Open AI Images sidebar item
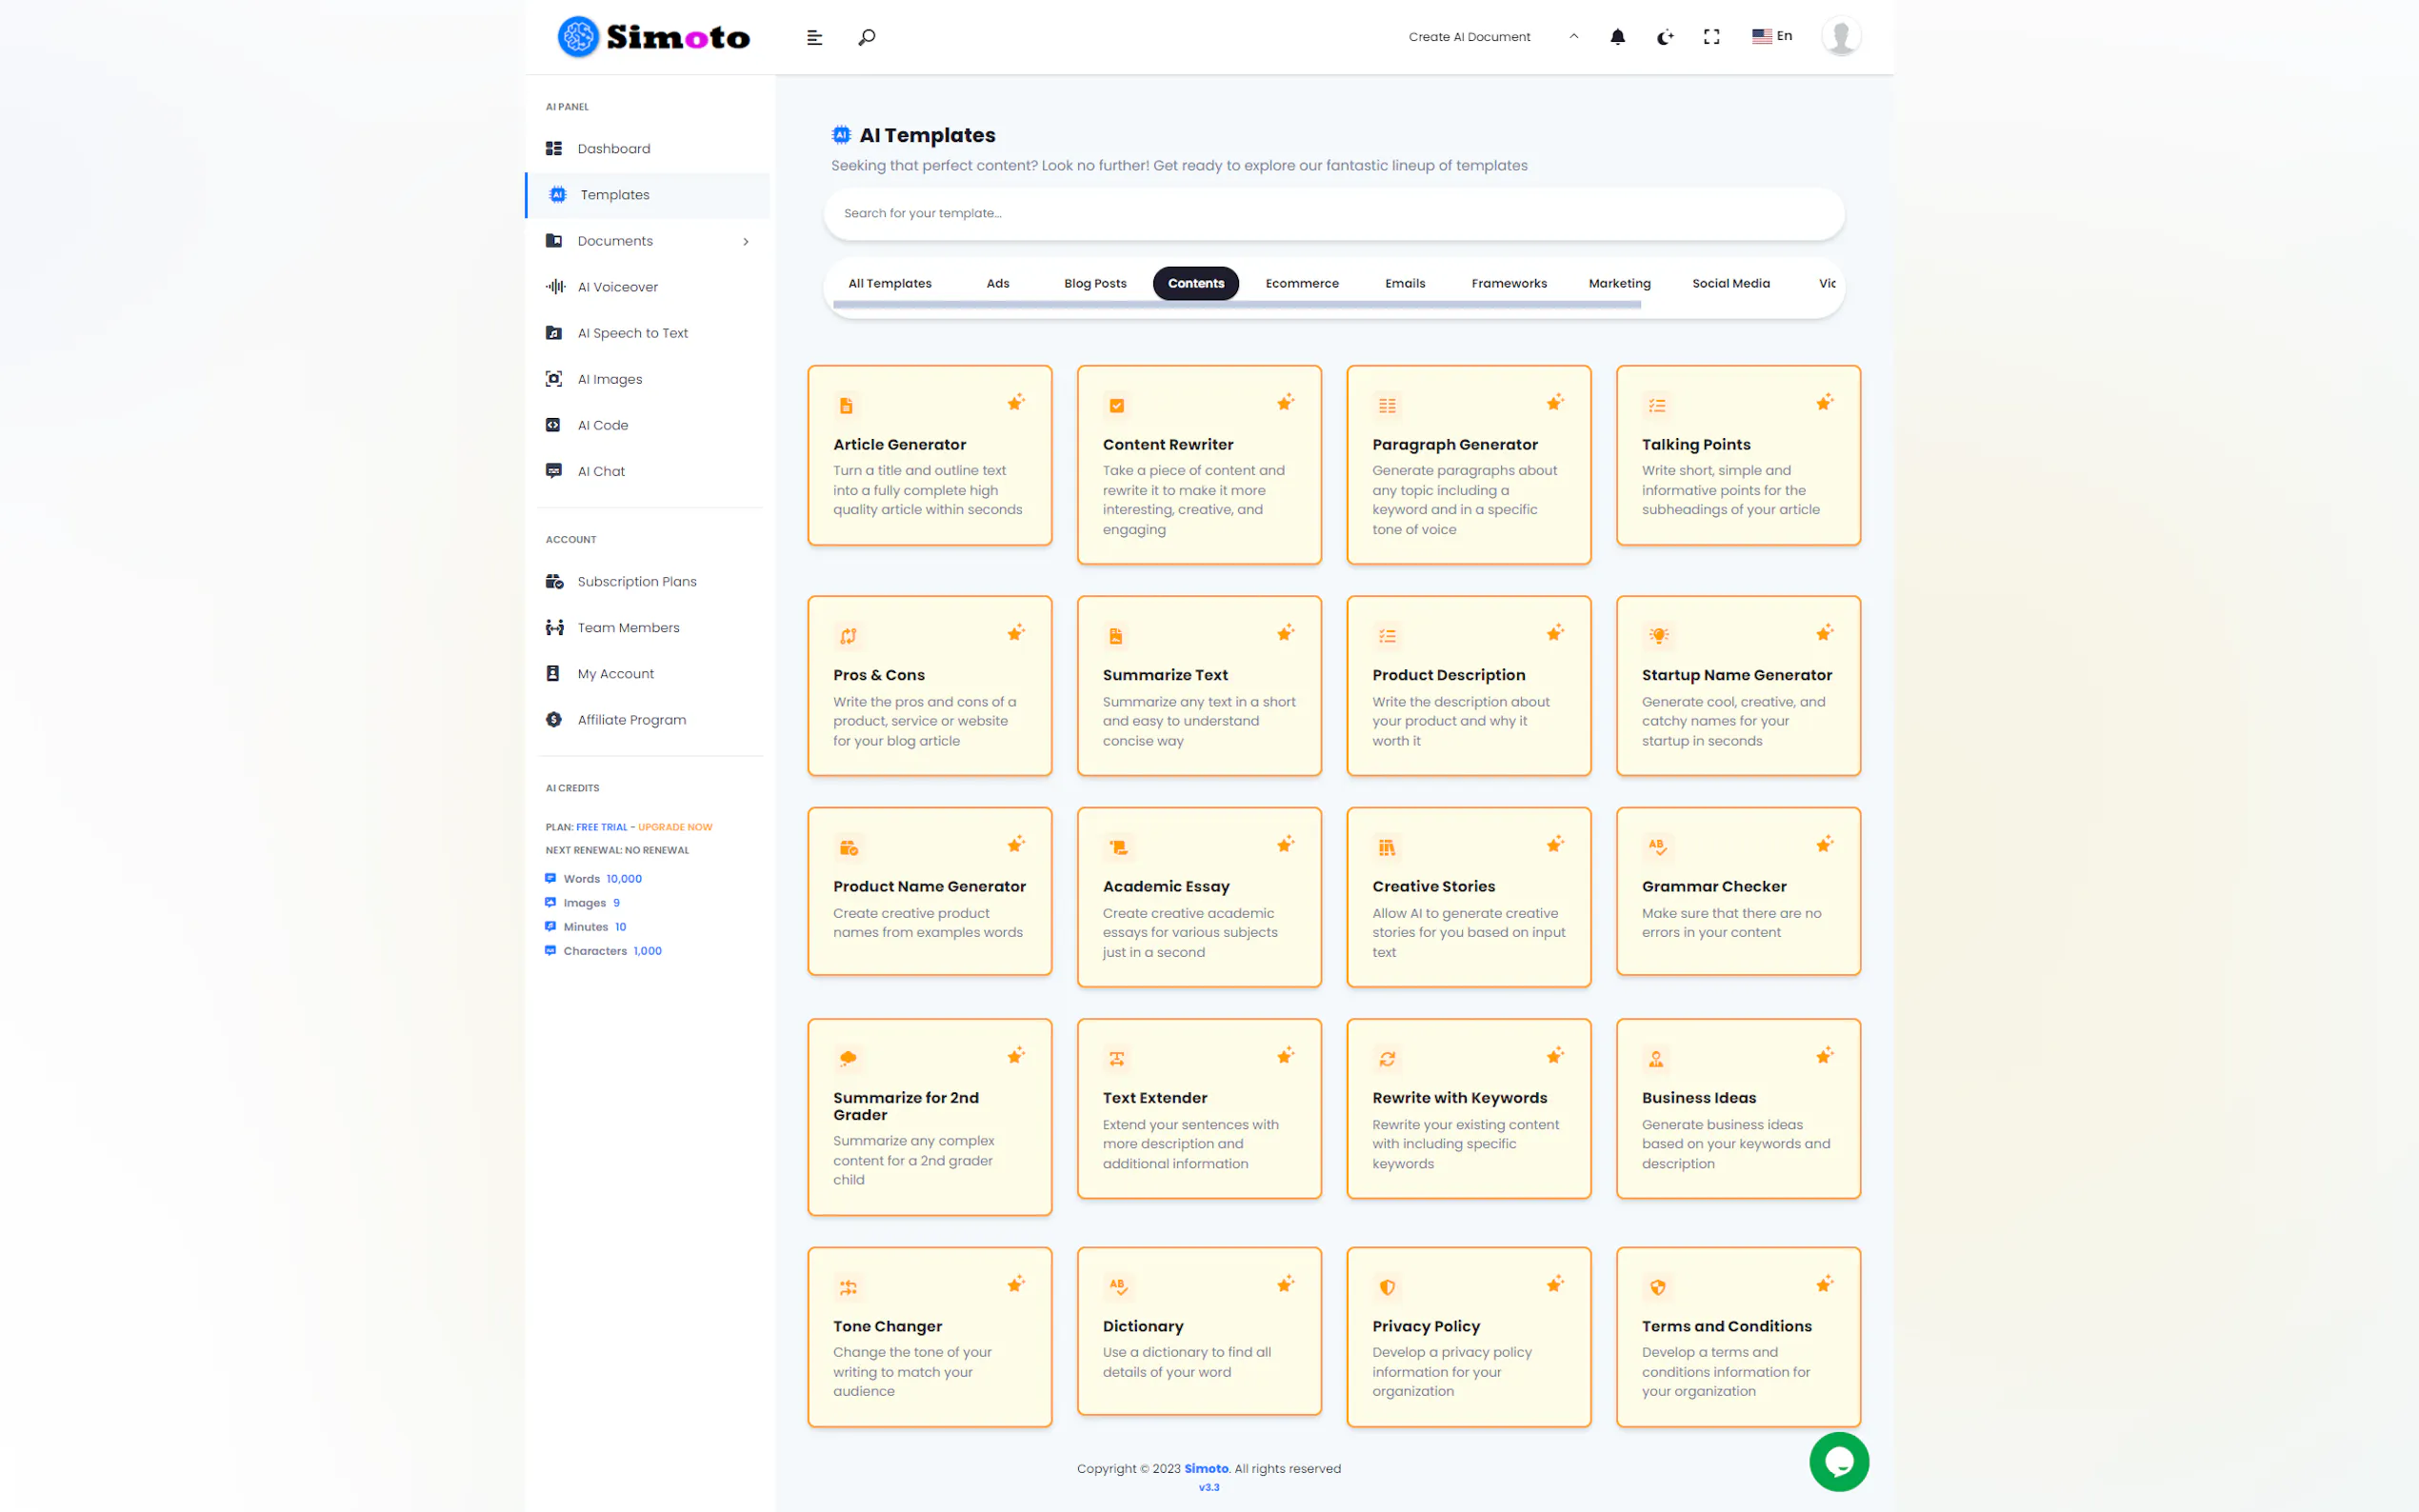 609,379
